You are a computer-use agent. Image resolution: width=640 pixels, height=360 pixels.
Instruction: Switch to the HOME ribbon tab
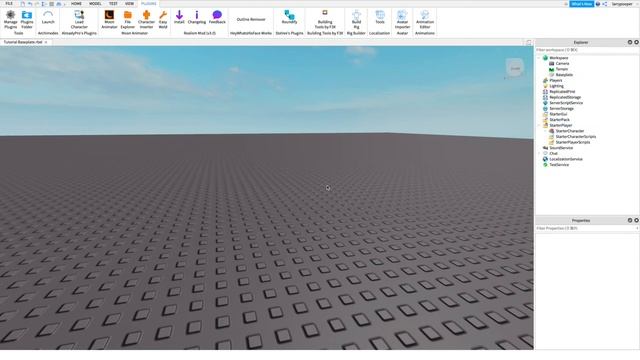[x=76, y=4]
